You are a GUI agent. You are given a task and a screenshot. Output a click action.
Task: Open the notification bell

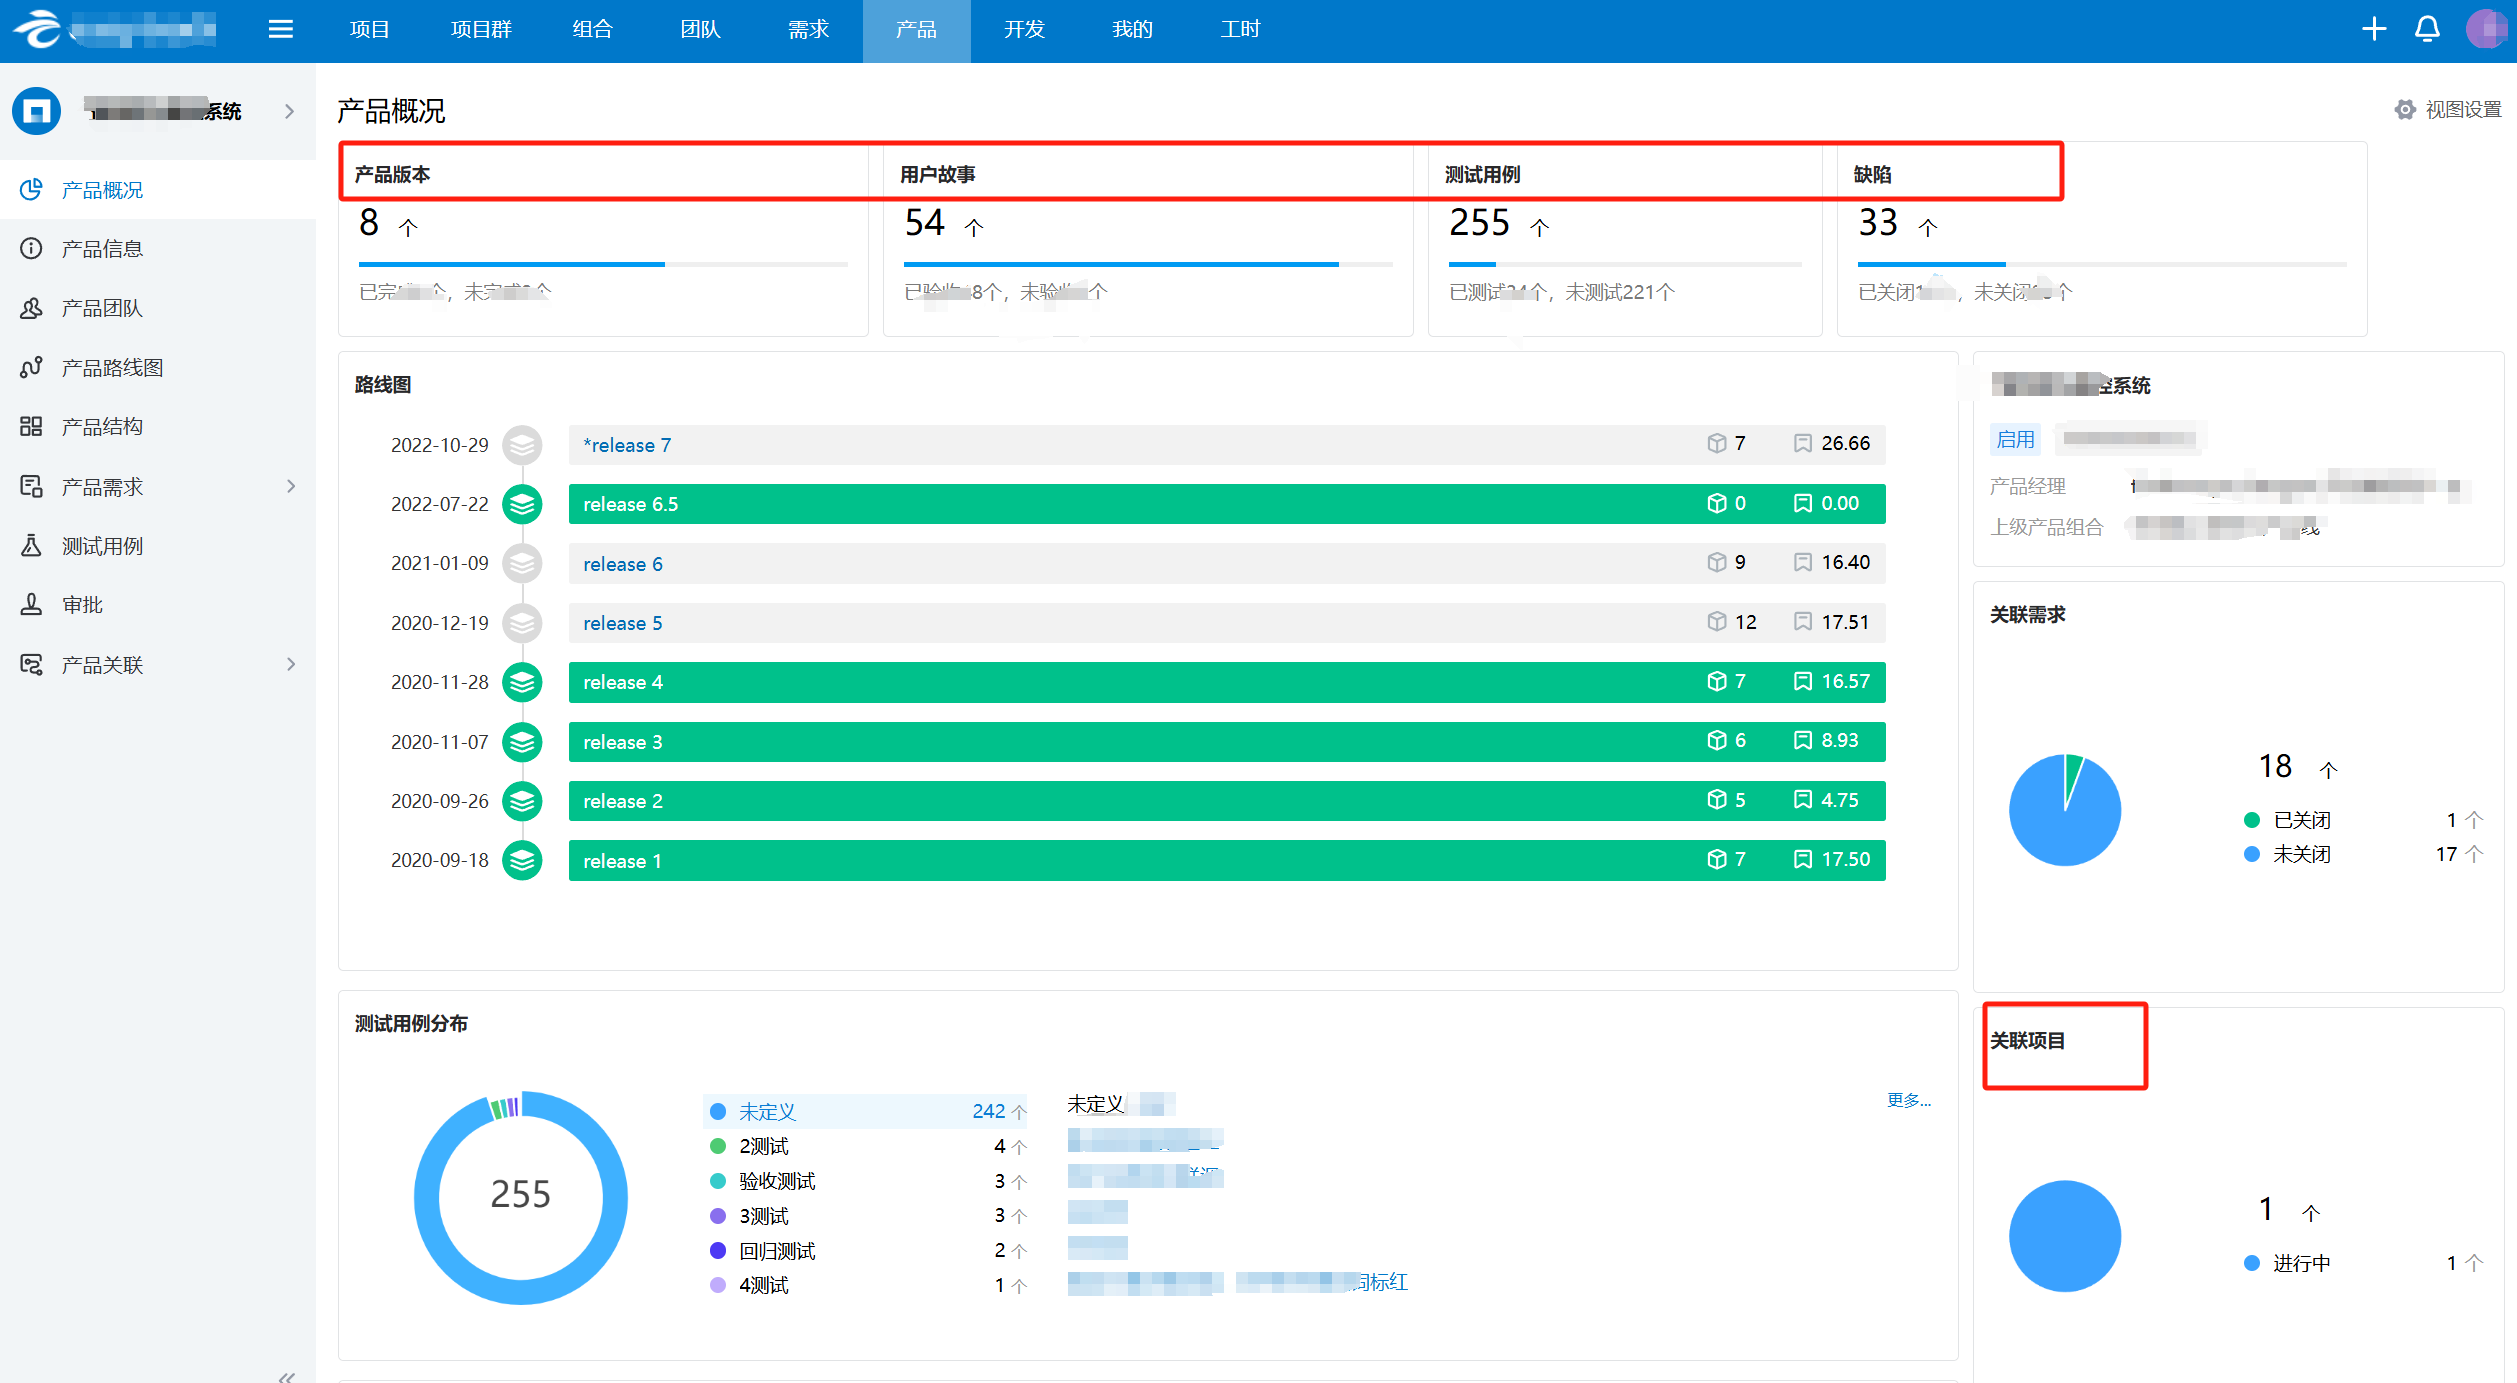coord(2428,29)
